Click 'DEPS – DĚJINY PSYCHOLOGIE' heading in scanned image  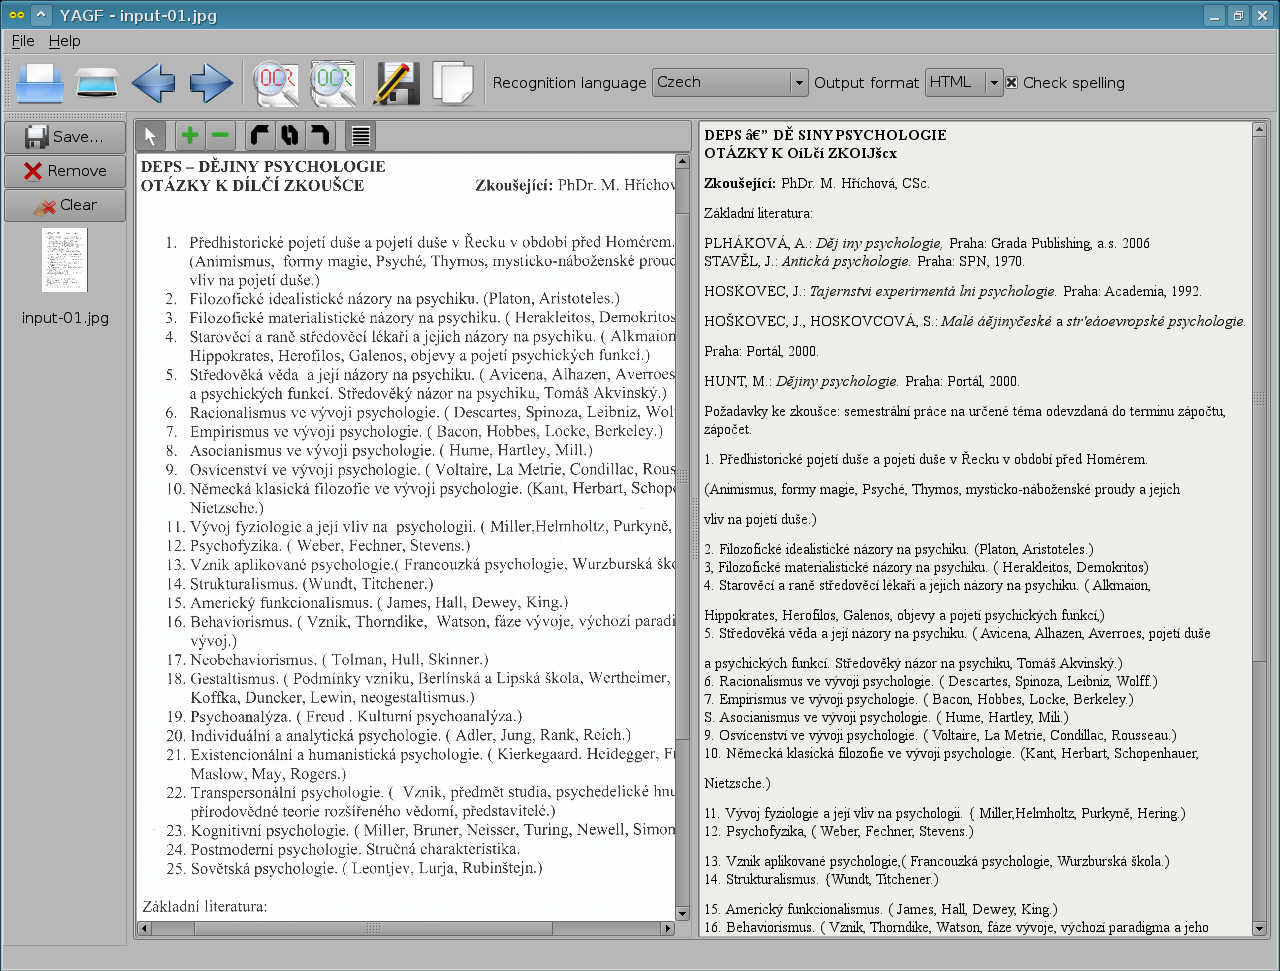tap(263, 166)
